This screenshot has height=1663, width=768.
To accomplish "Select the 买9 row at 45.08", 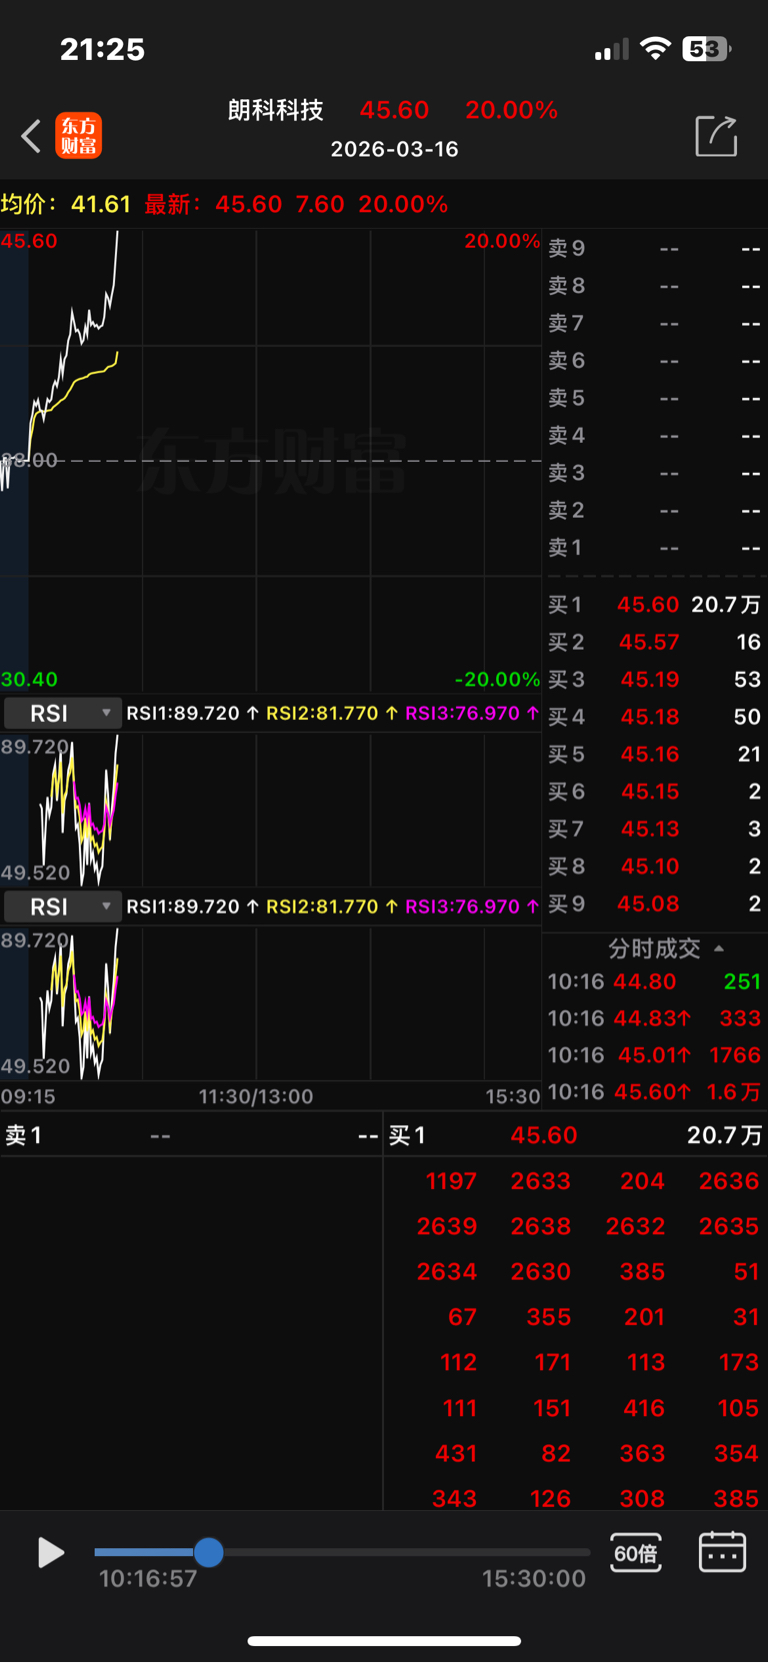I will (654, 903).
